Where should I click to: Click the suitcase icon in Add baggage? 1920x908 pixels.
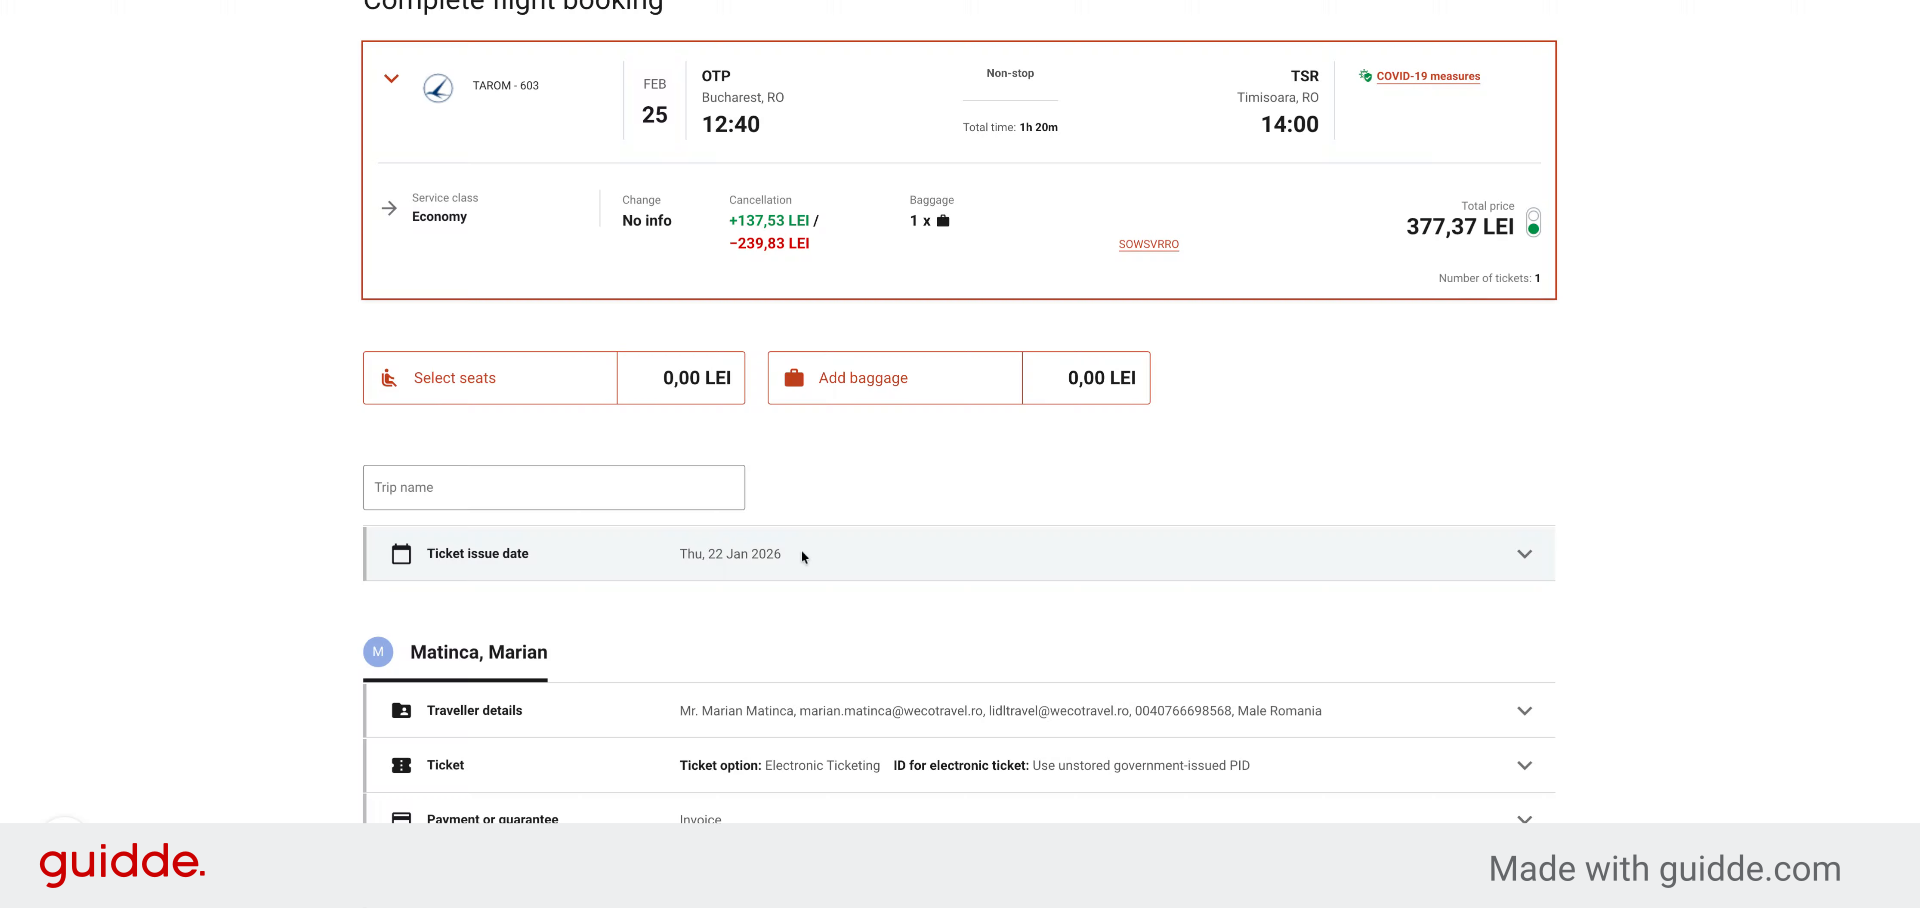tap(794, 378)
